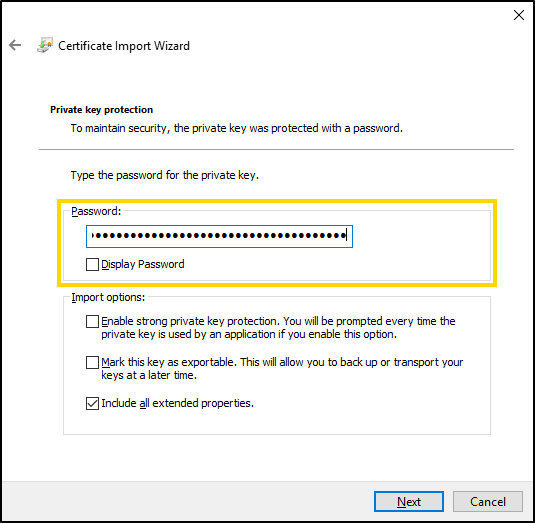Check the Mark this key as exportable box
This screenshot has height=523, width=535.
[x=92, y=362]
